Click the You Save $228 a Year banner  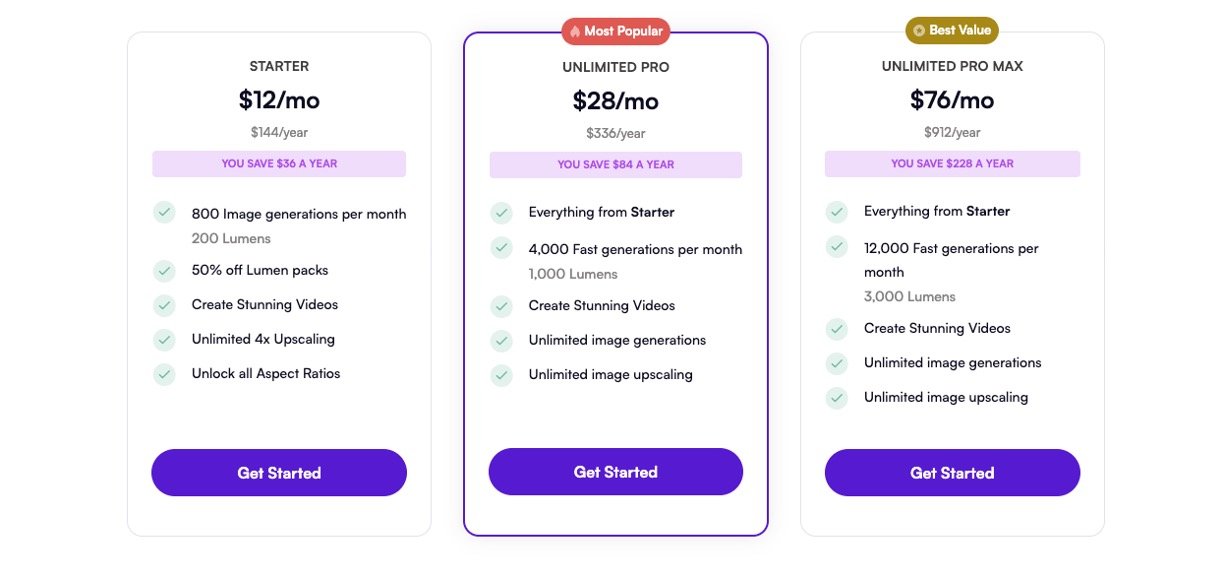952,164
